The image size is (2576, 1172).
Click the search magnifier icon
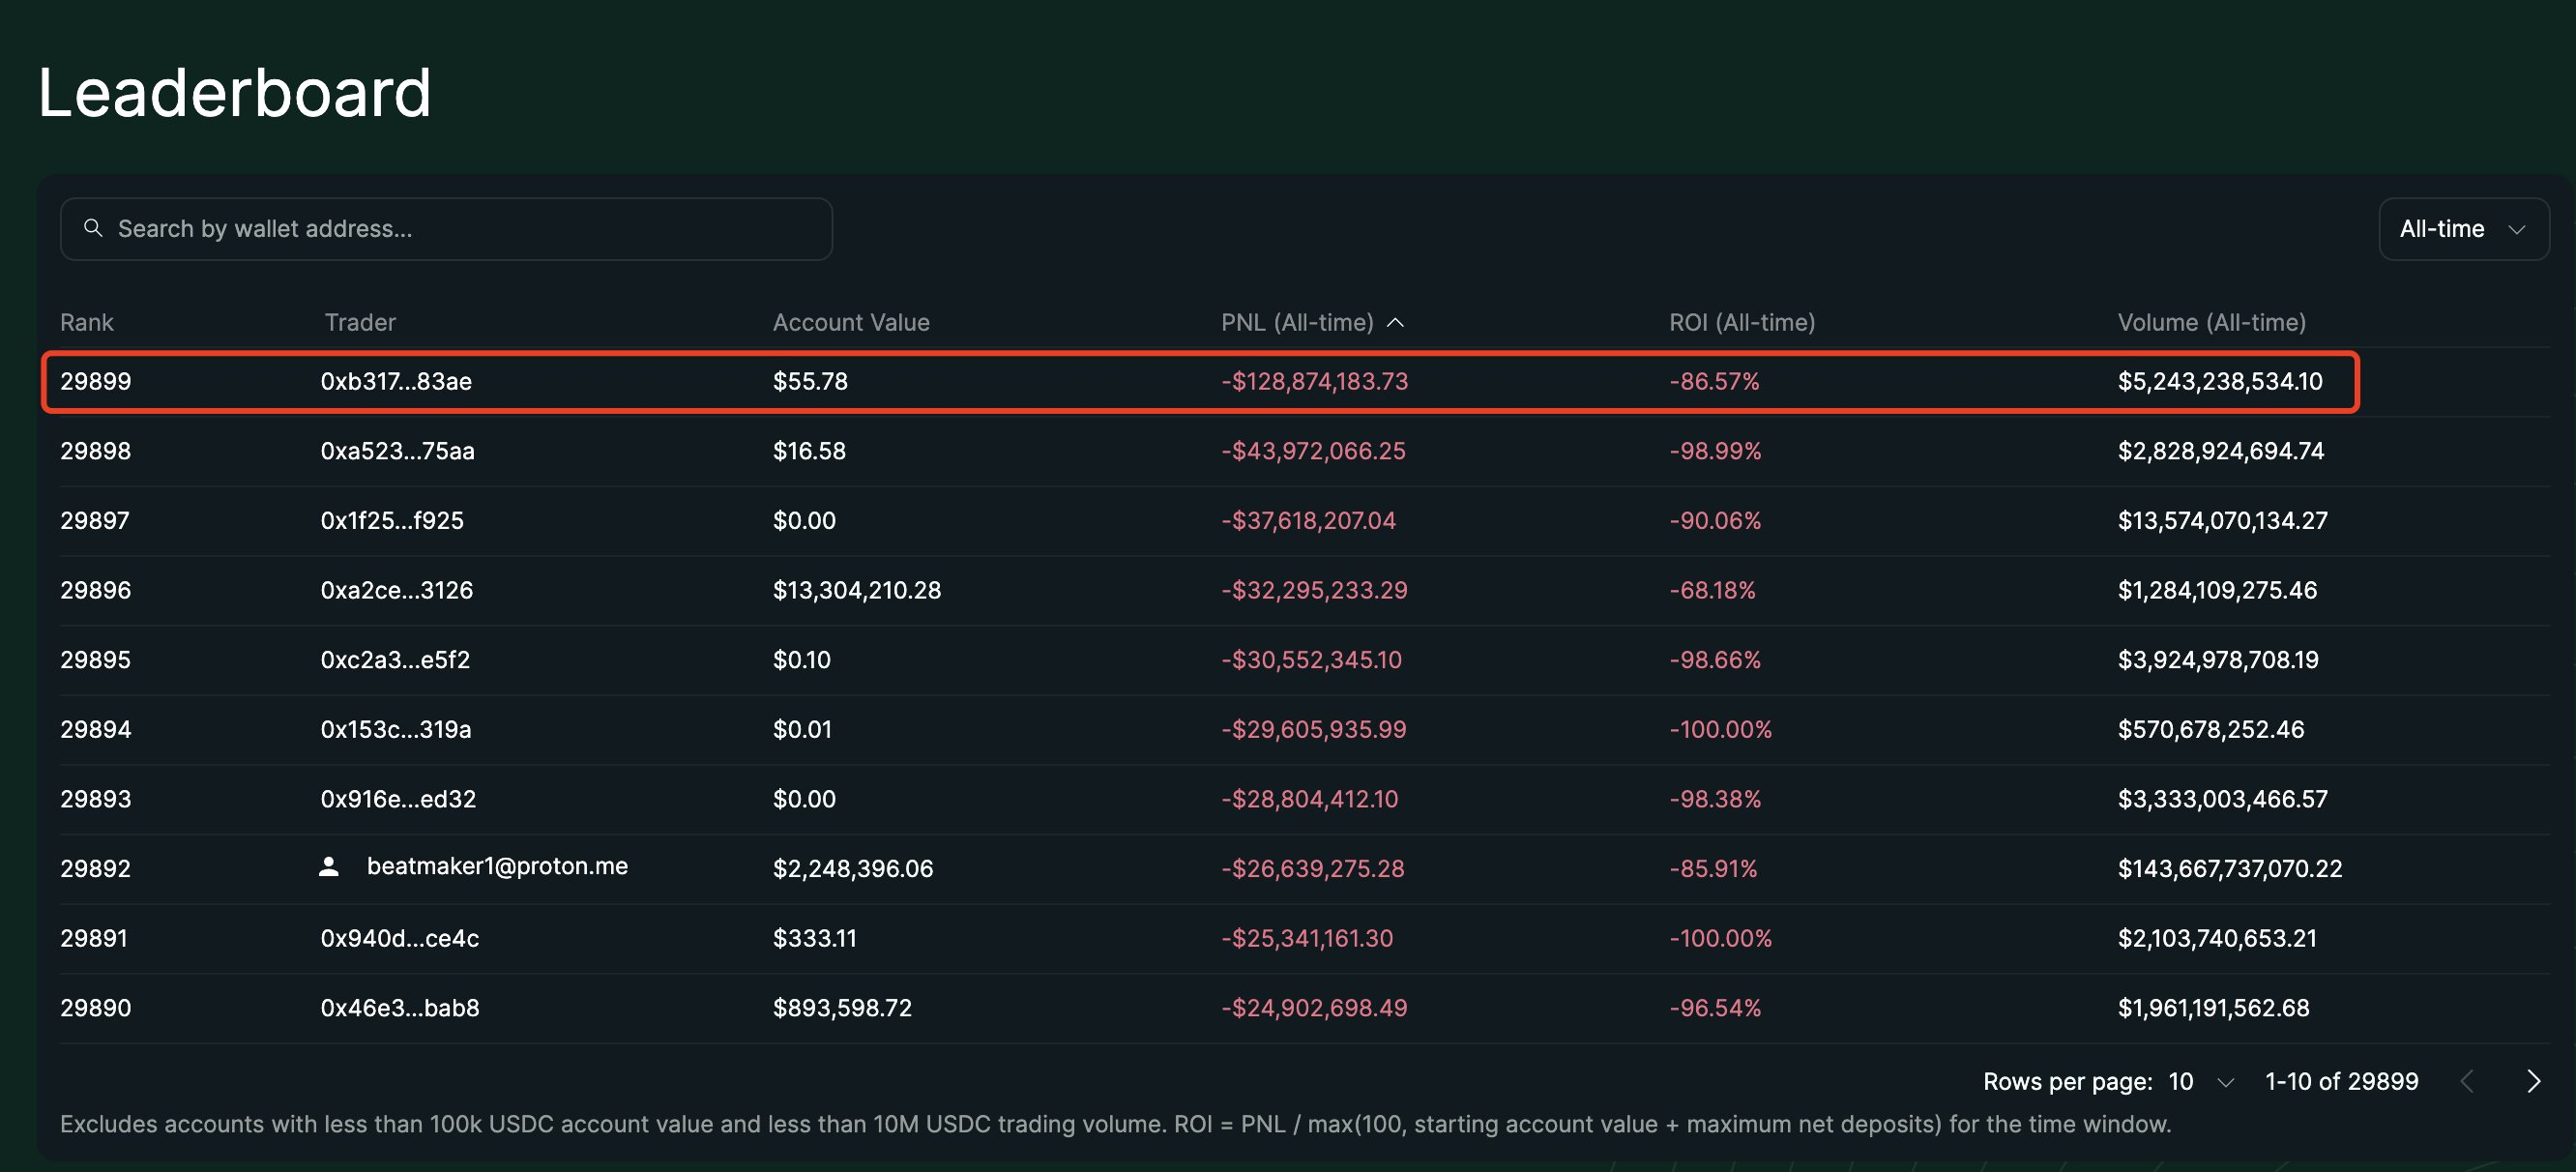93,228
